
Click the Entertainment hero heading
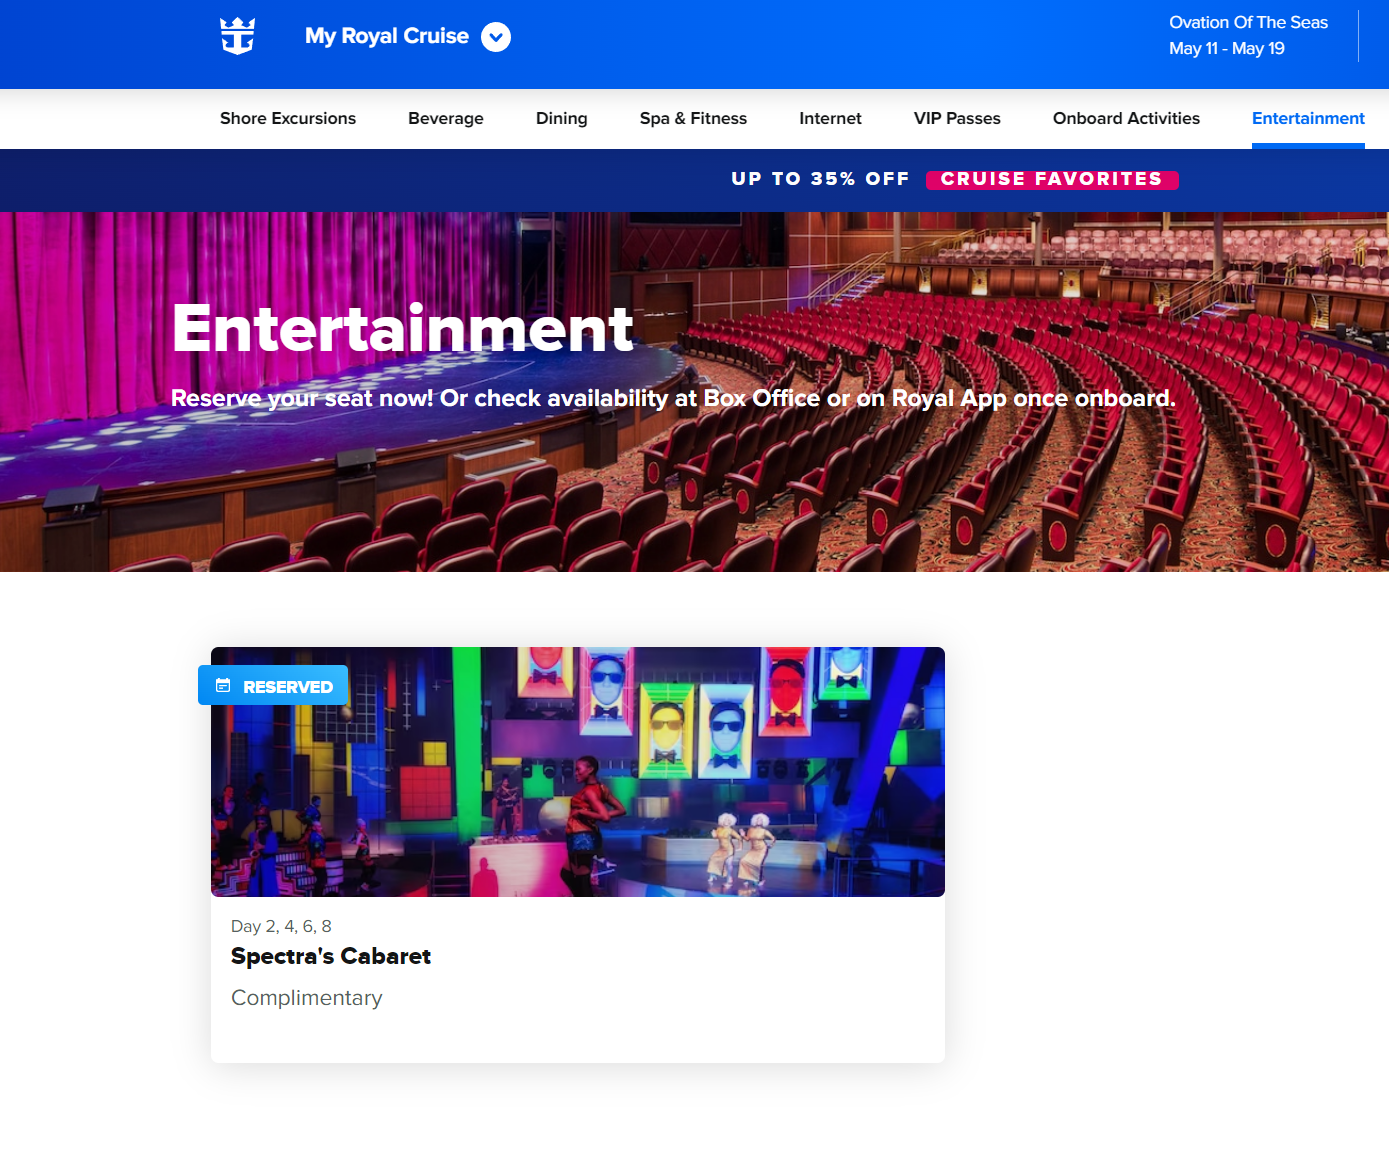(403, 328)
